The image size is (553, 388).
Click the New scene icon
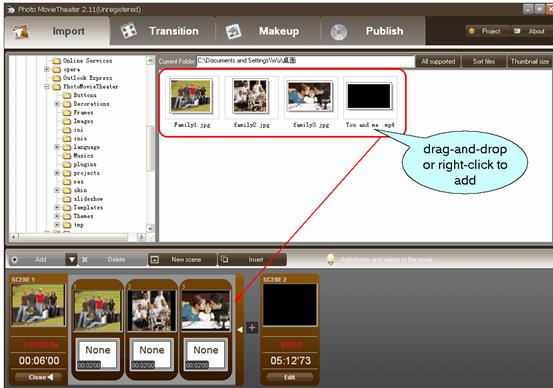(155, 260)
